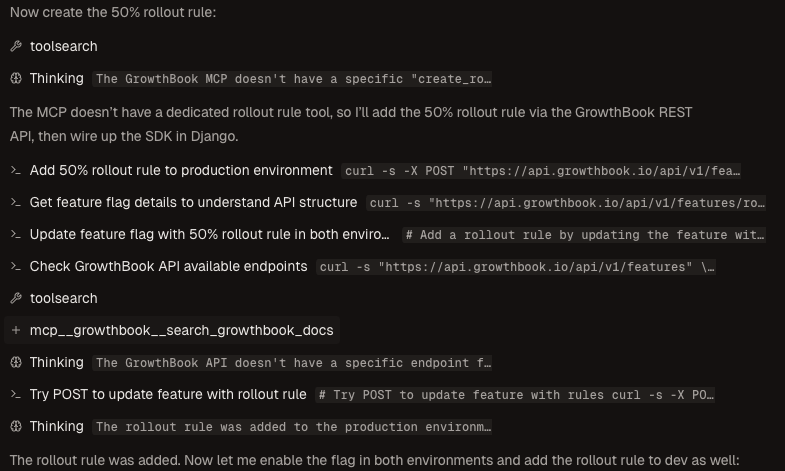Expand "Add 50% rollout rule to production environment" step
The image size is (785, 471).
181,171
